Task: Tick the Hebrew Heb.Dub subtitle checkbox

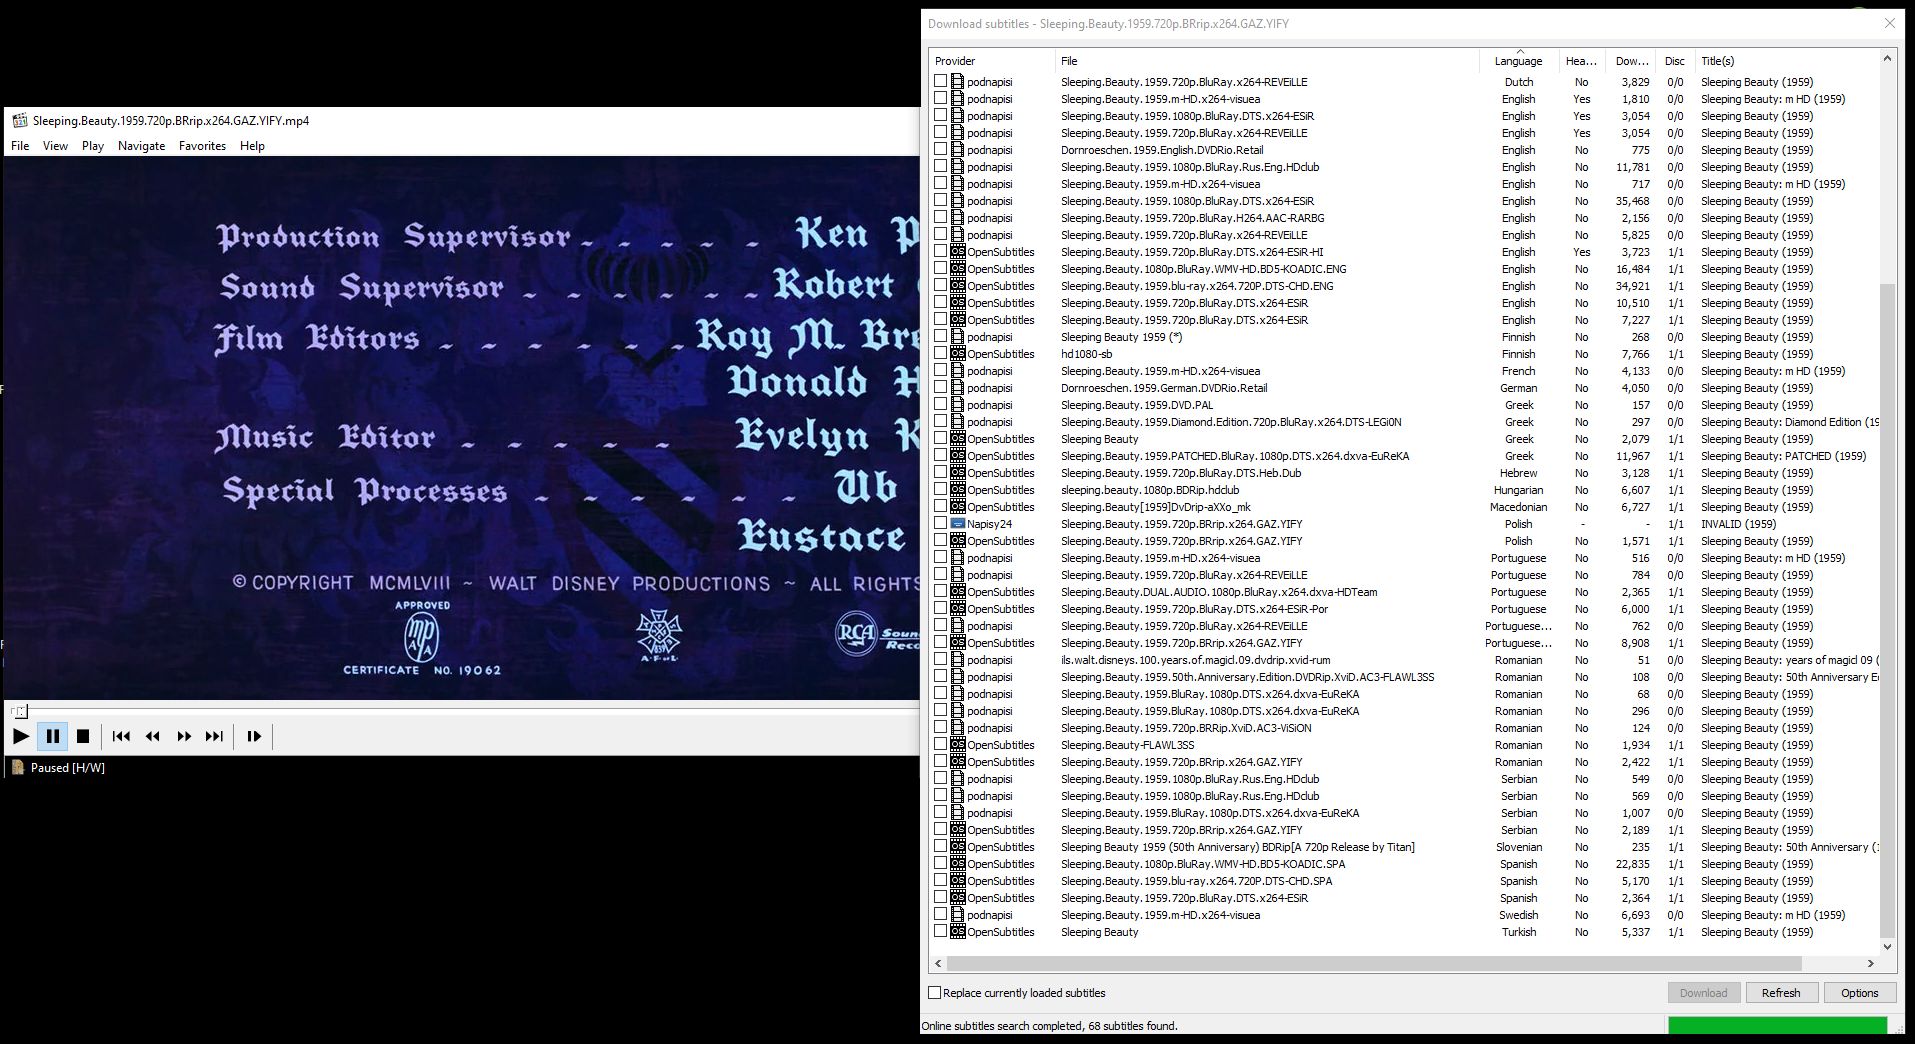Action: (x=940, y=473)
